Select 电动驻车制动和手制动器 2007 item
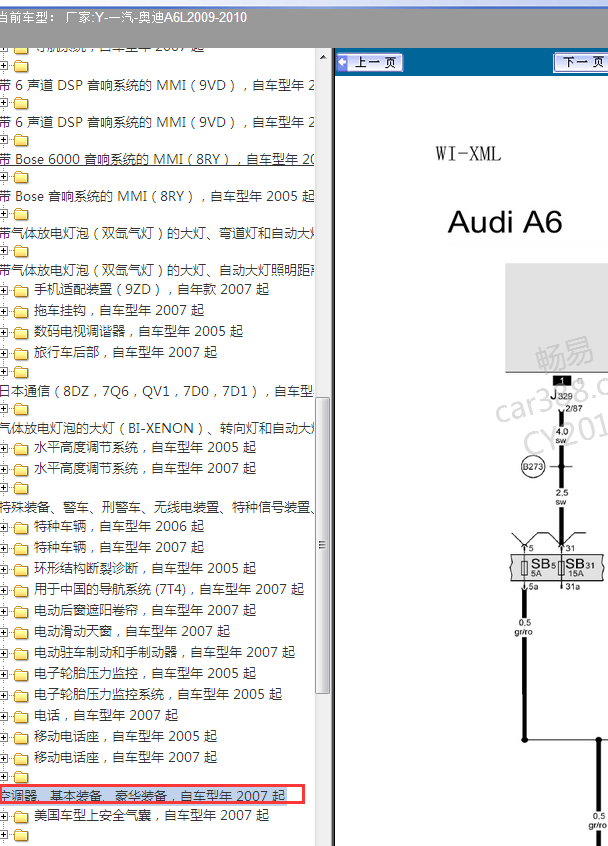The height and width of the screenshot is (846, 608). [165, 652]
